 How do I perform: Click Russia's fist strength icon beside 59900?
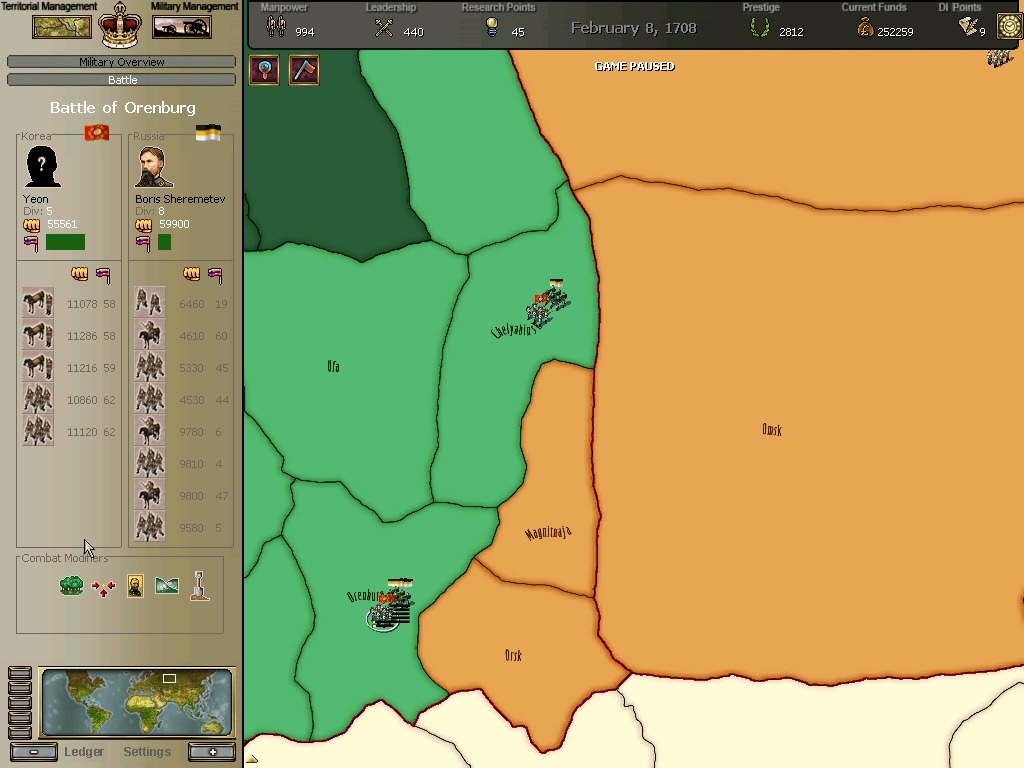(x=144, y=225)
